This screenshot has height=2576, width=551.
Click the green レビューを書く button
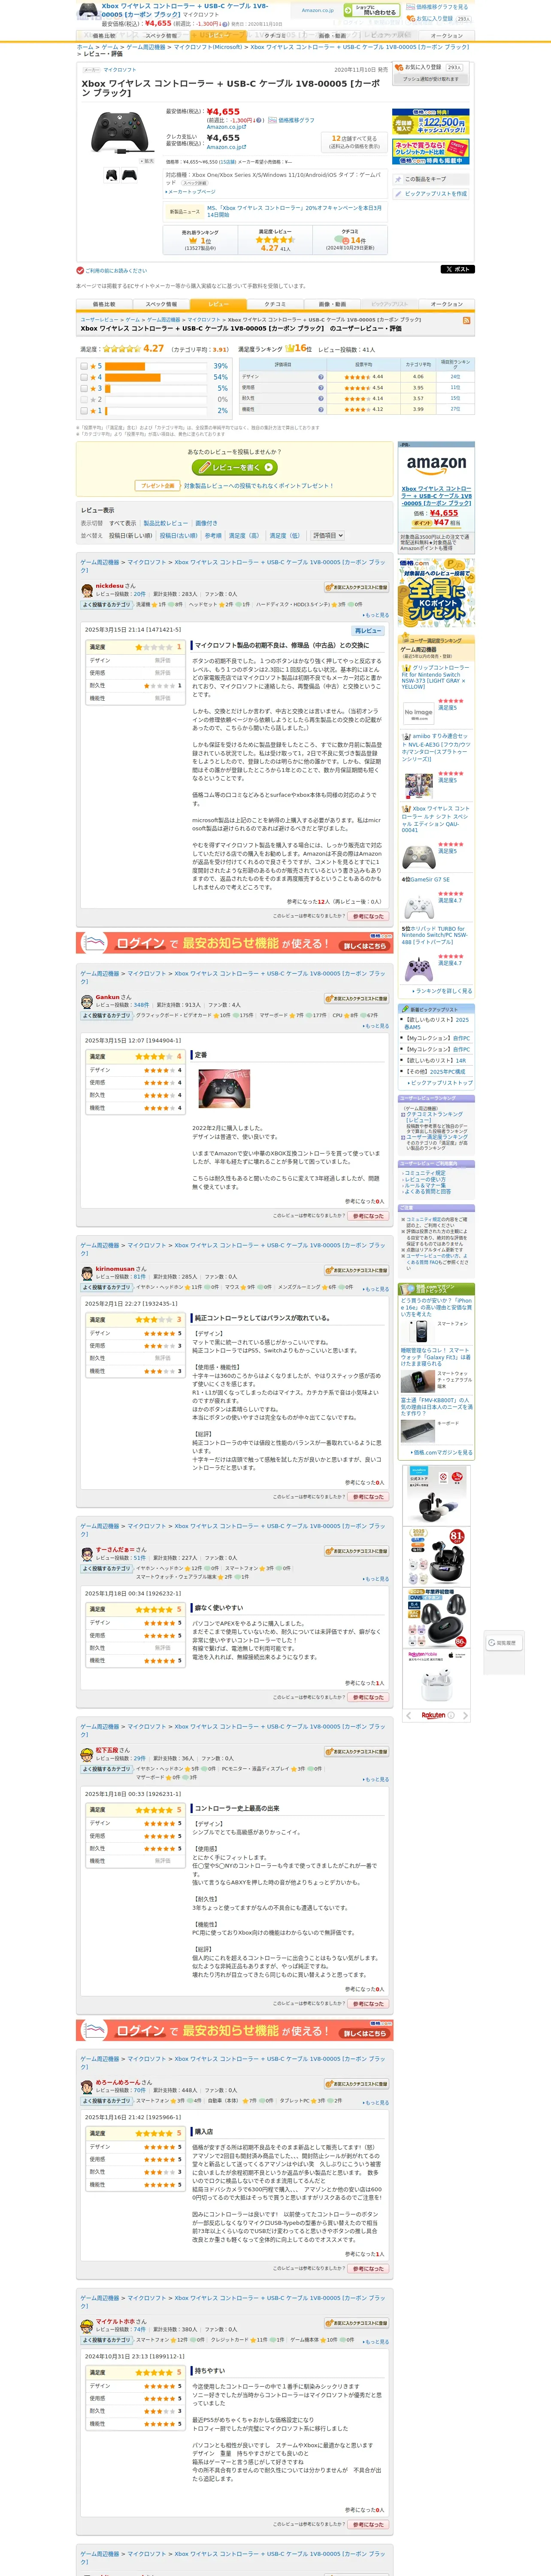235,467
